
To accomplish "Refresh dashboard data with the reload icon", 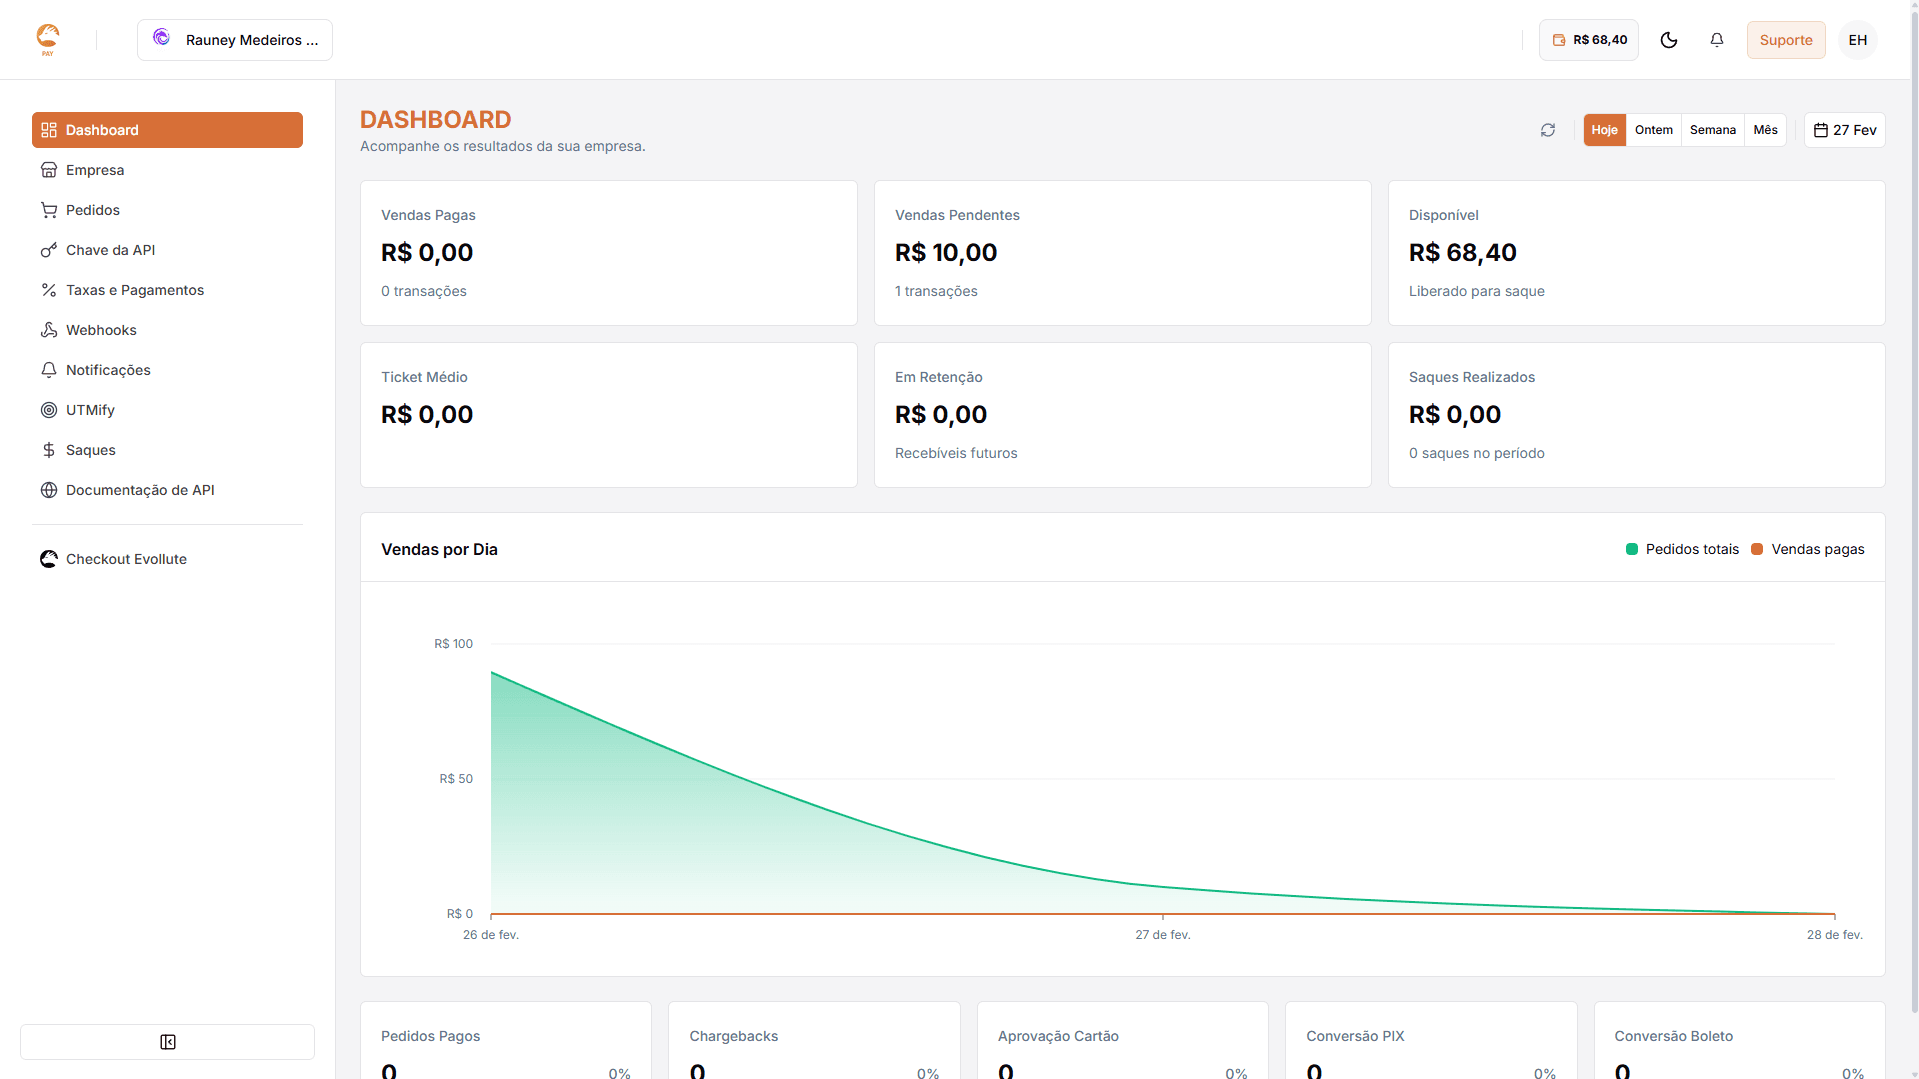I will (1547, 130).
